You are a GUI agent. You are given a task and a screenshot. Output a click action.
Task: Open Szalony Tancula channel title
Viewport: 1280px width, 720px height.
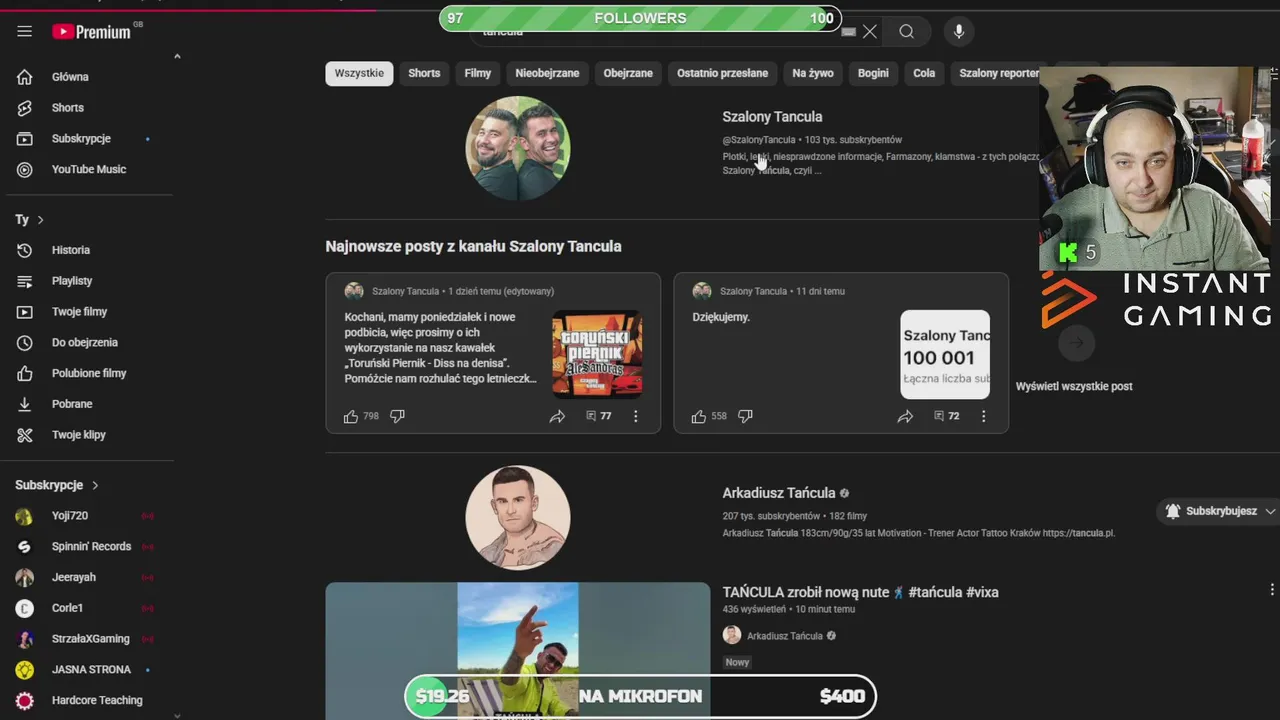click(x=772, y=117)
